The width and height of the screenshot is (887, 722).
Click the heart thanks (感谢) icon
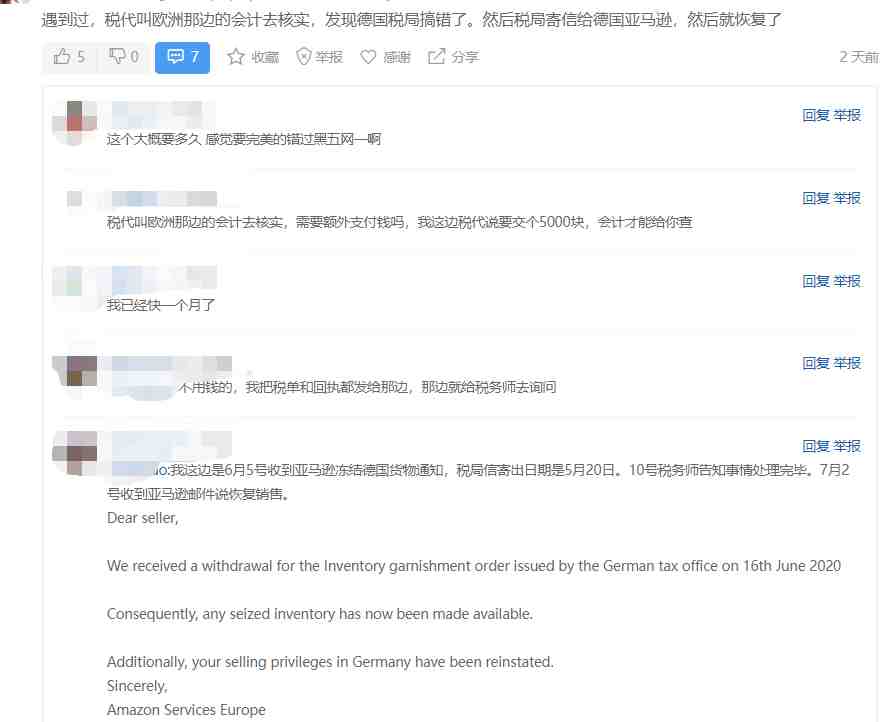(x=368, y=57)
